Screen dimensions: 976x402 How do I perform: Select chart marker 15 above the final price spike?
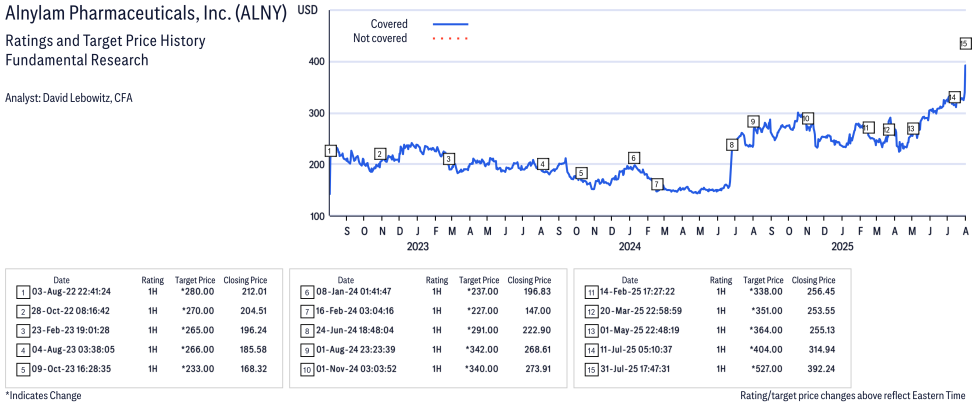click(x=964, y=44)
